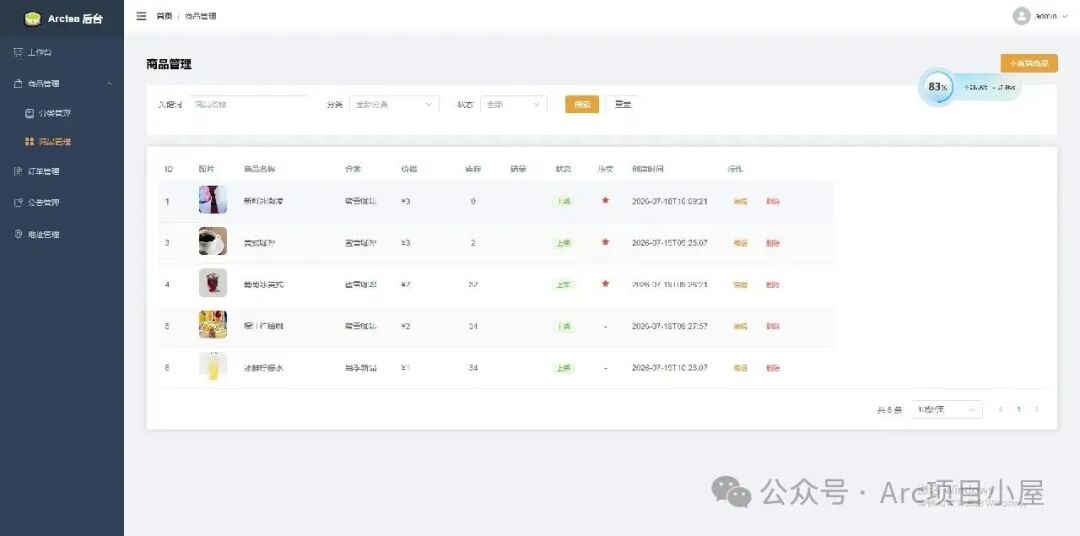Delete the product in row ID 1

[x=773, y=201]
